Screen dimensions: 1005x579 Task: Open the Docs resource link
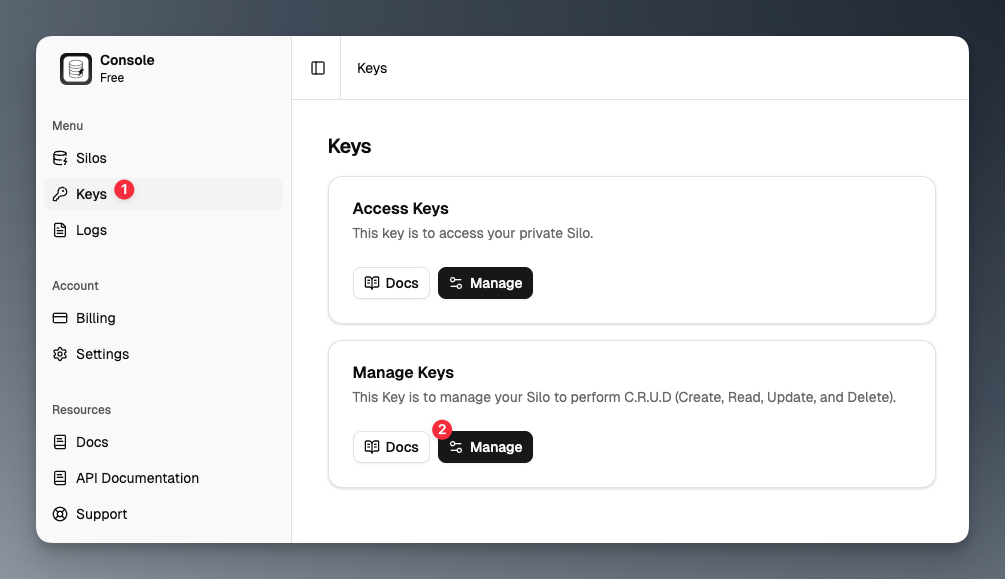[x=92, y=442]
